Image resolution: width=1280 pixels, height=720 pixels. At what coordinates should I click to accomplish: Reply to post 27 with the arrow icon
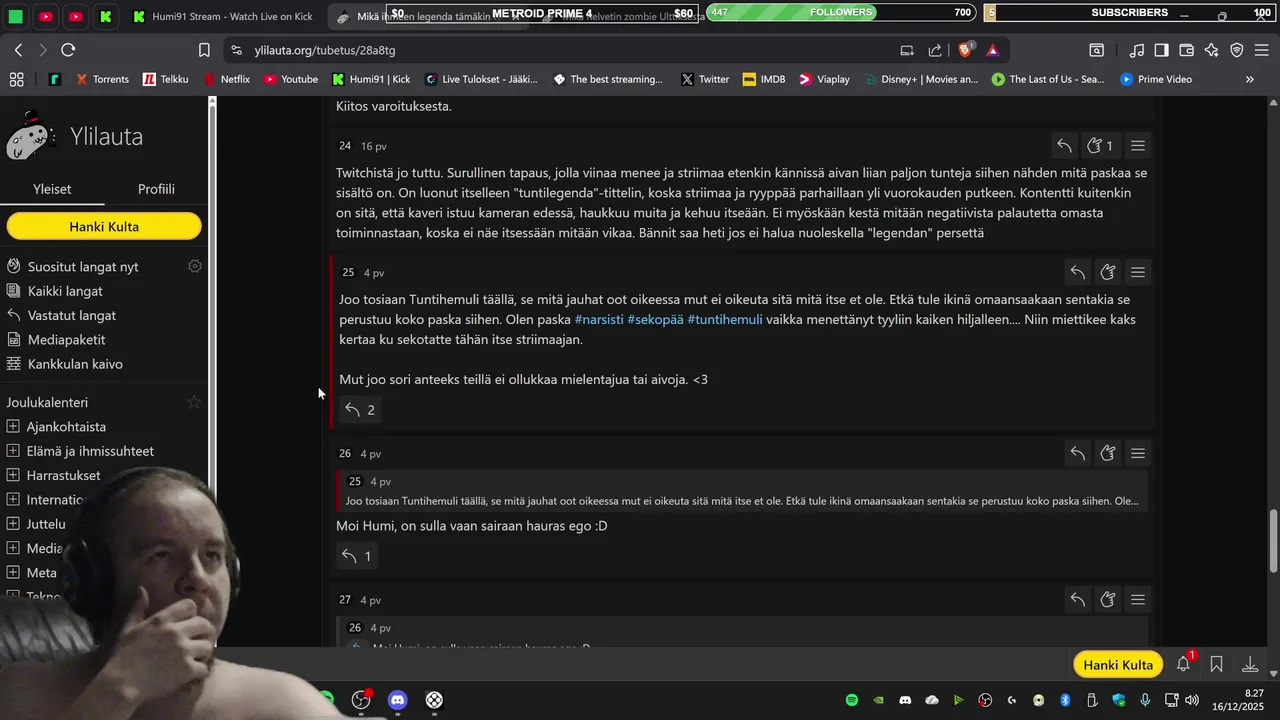(x=1077, y=600)
